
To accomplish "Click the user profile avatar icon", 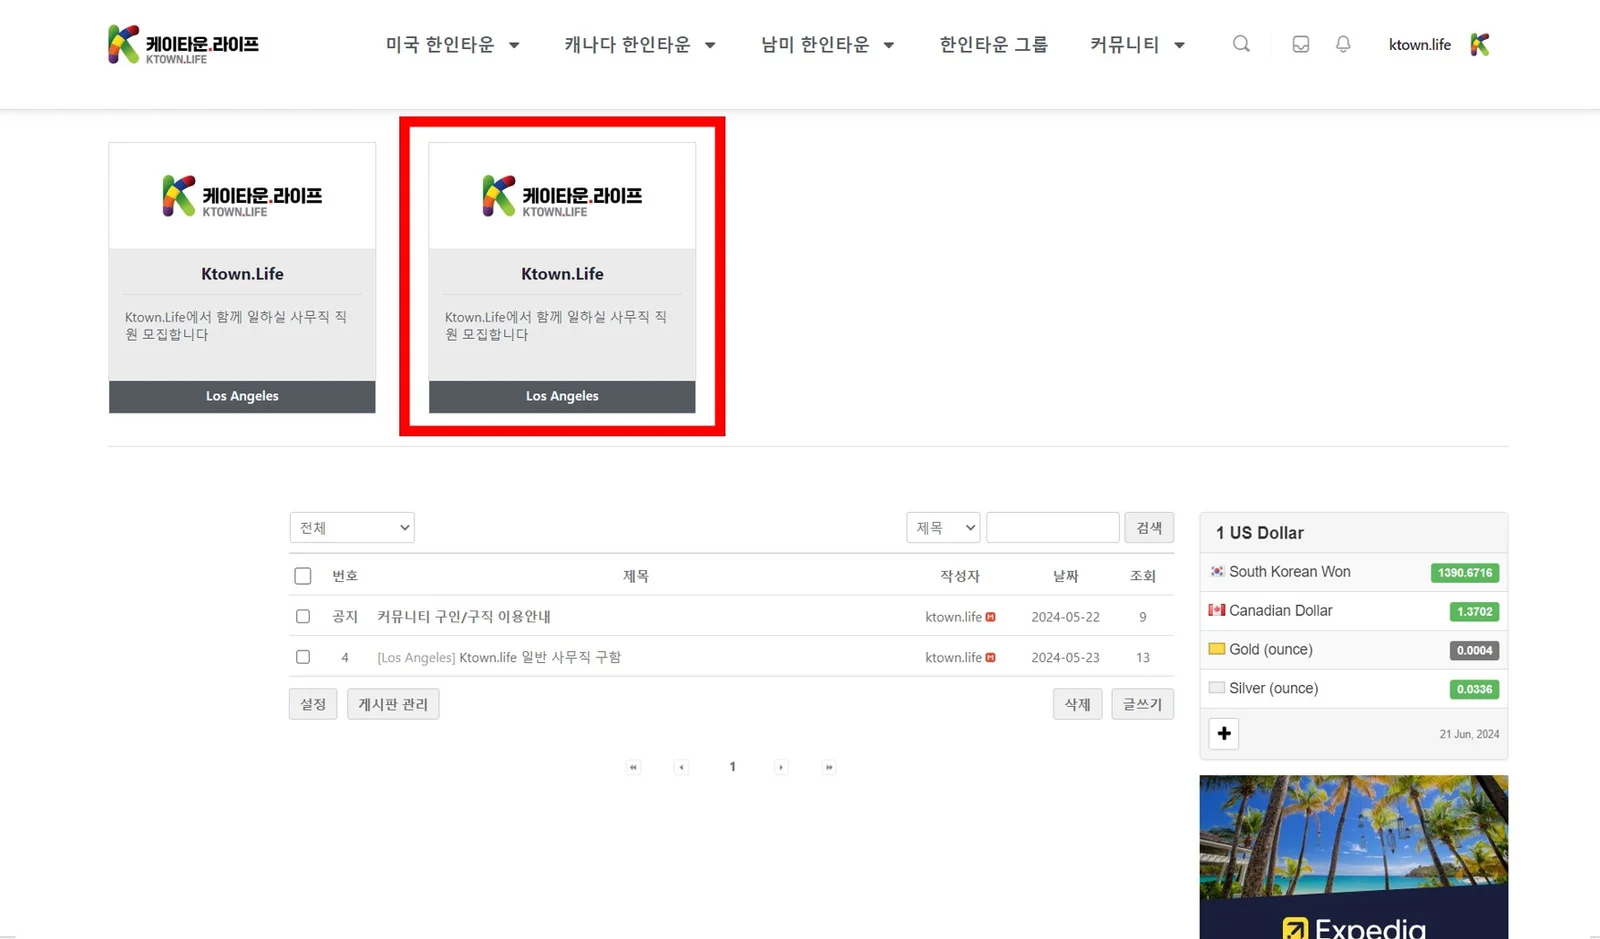I will (x=1480, y=45).
